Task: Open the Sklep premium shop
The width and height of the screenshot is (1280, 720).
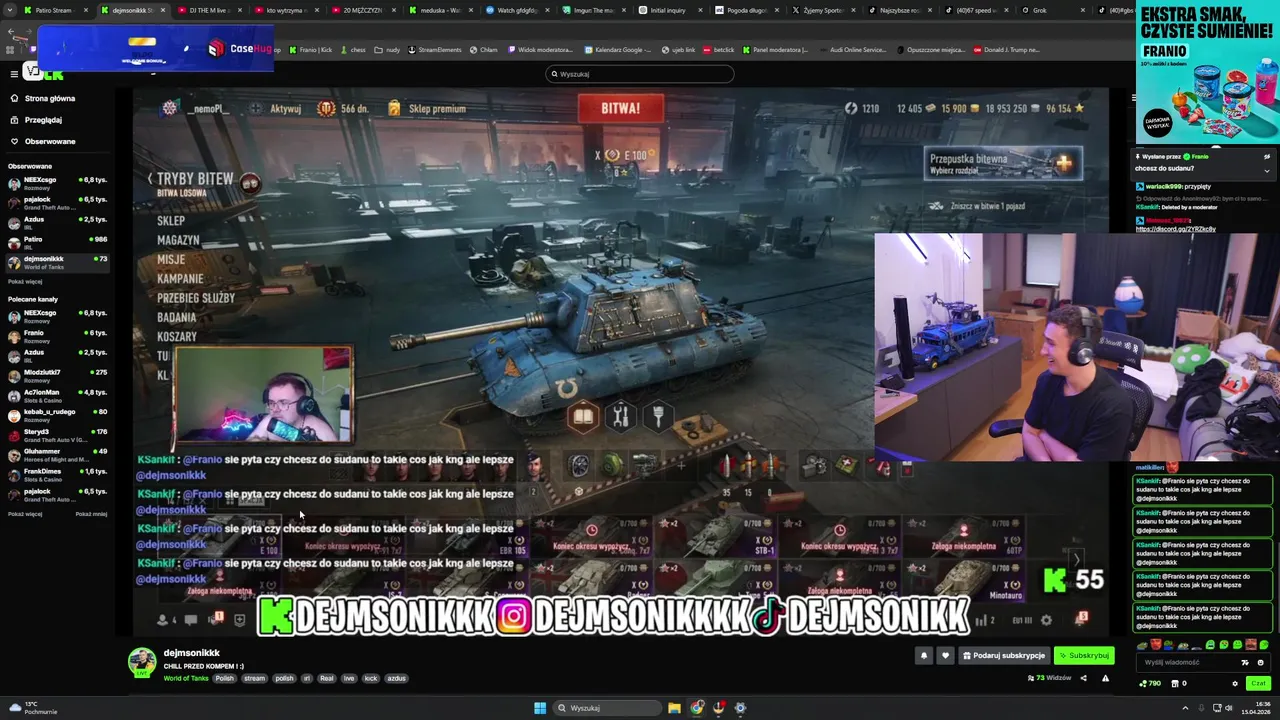Action: pyautogui.click(x=427, y=108)
